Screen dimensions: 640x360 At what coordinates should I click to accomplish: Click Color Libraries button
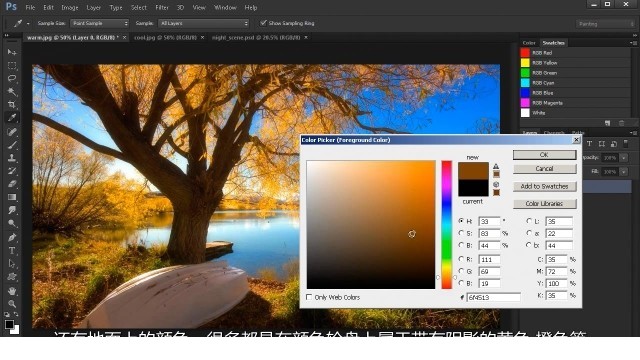(544, 203)
